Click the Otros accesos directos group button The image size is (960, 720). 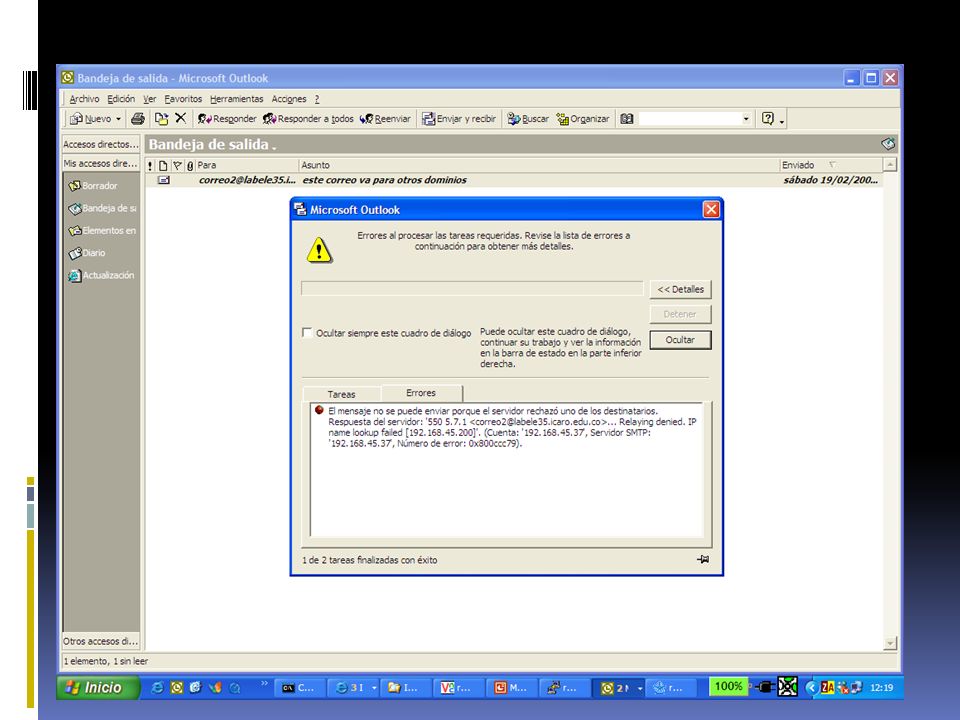pos(101,641)
